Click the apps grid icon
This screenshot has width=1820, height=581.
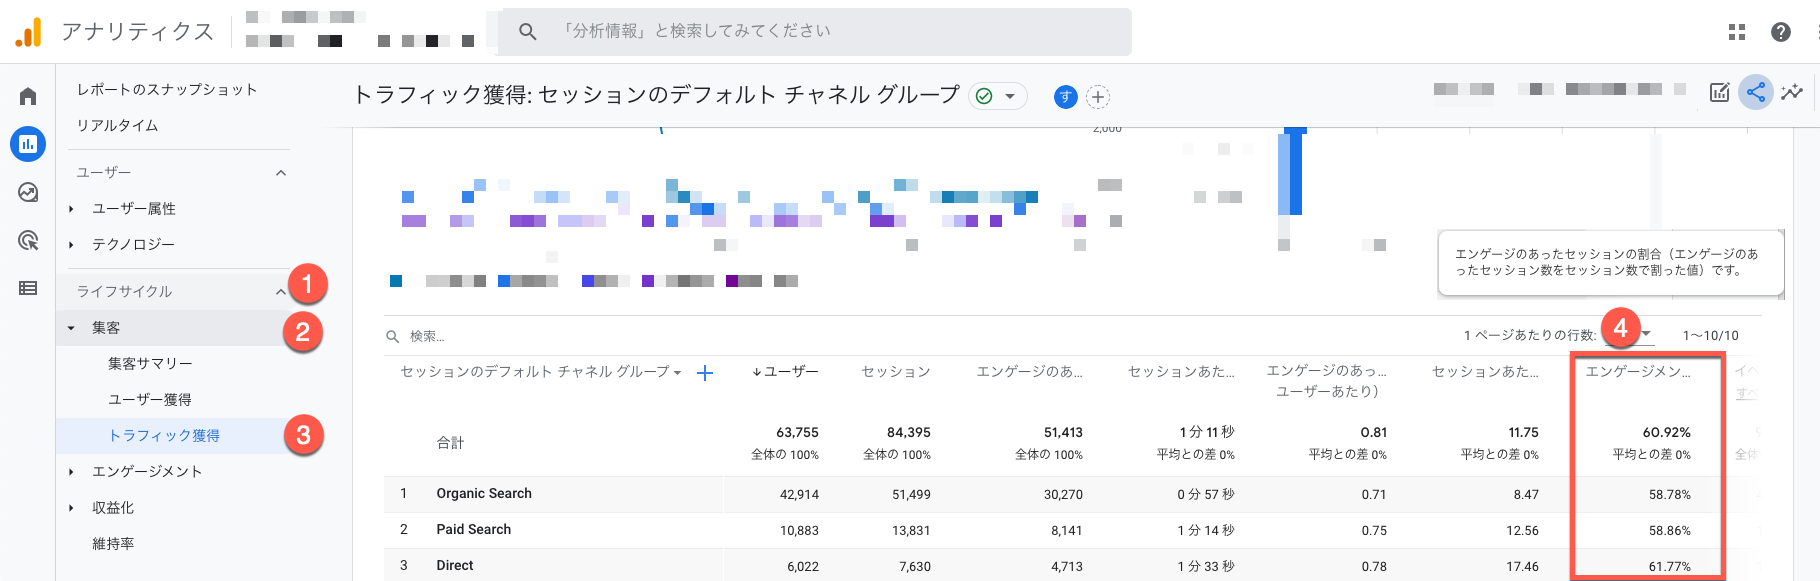pyautogui.click(x=1737, y=32)
